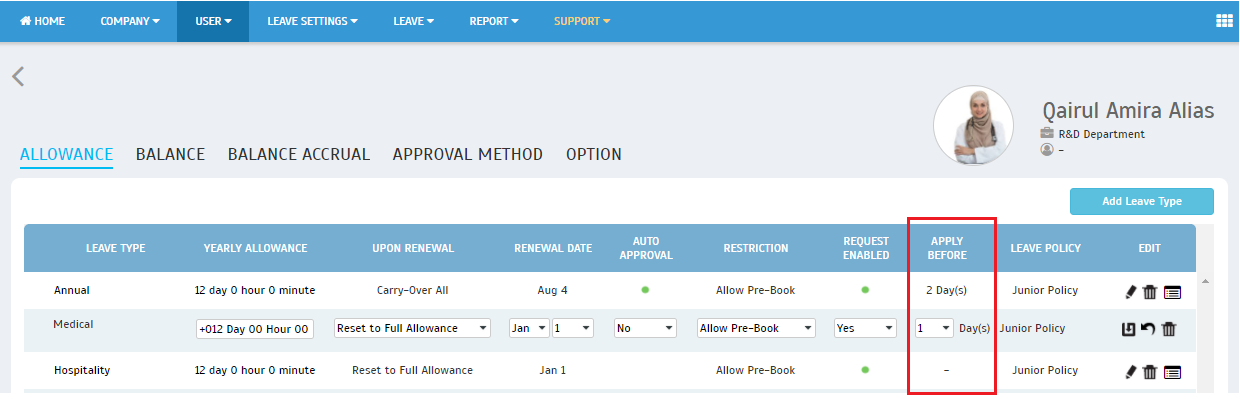Open the Upon Renewal dropdown for Medical
The width and height of the screenshot is (1240, 399).
point(413,328)
